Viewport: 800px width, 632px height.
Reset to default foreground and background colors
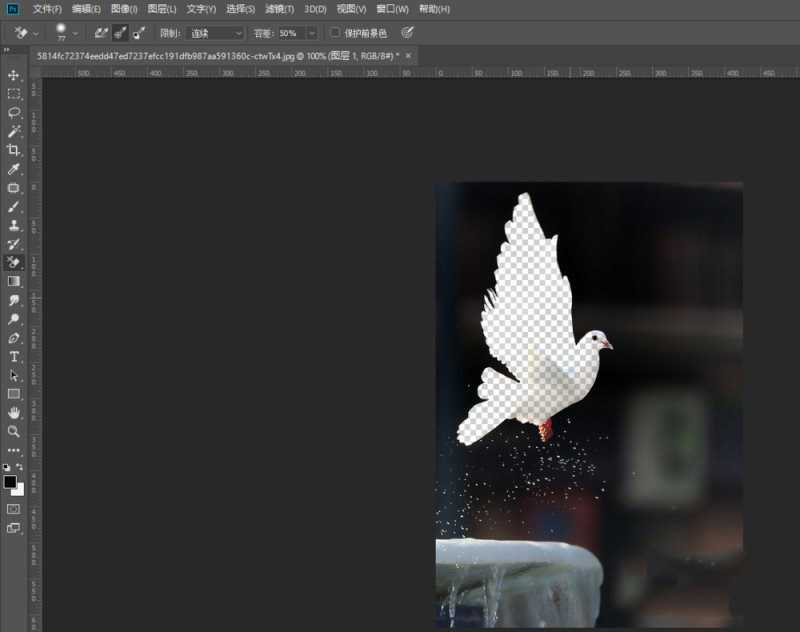(5, 466)
